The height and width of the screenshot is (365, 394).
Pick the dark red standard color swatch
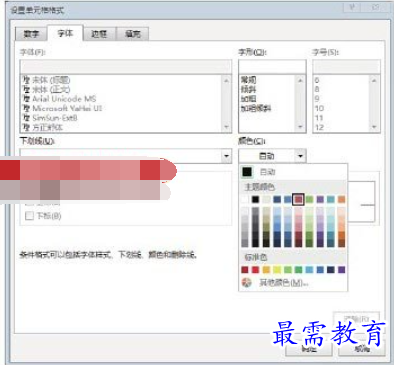point(245,270)
